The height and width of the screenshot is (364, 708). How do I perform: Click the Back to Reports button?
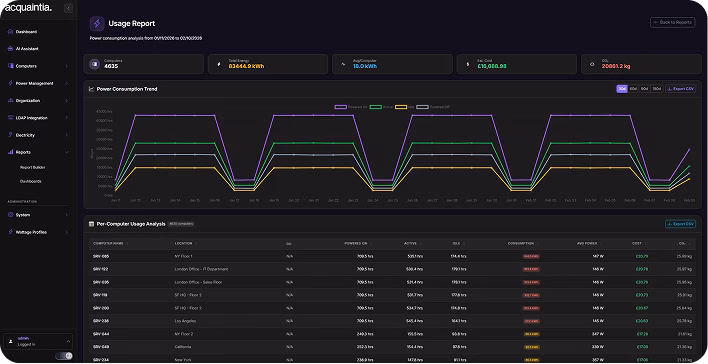672,22
